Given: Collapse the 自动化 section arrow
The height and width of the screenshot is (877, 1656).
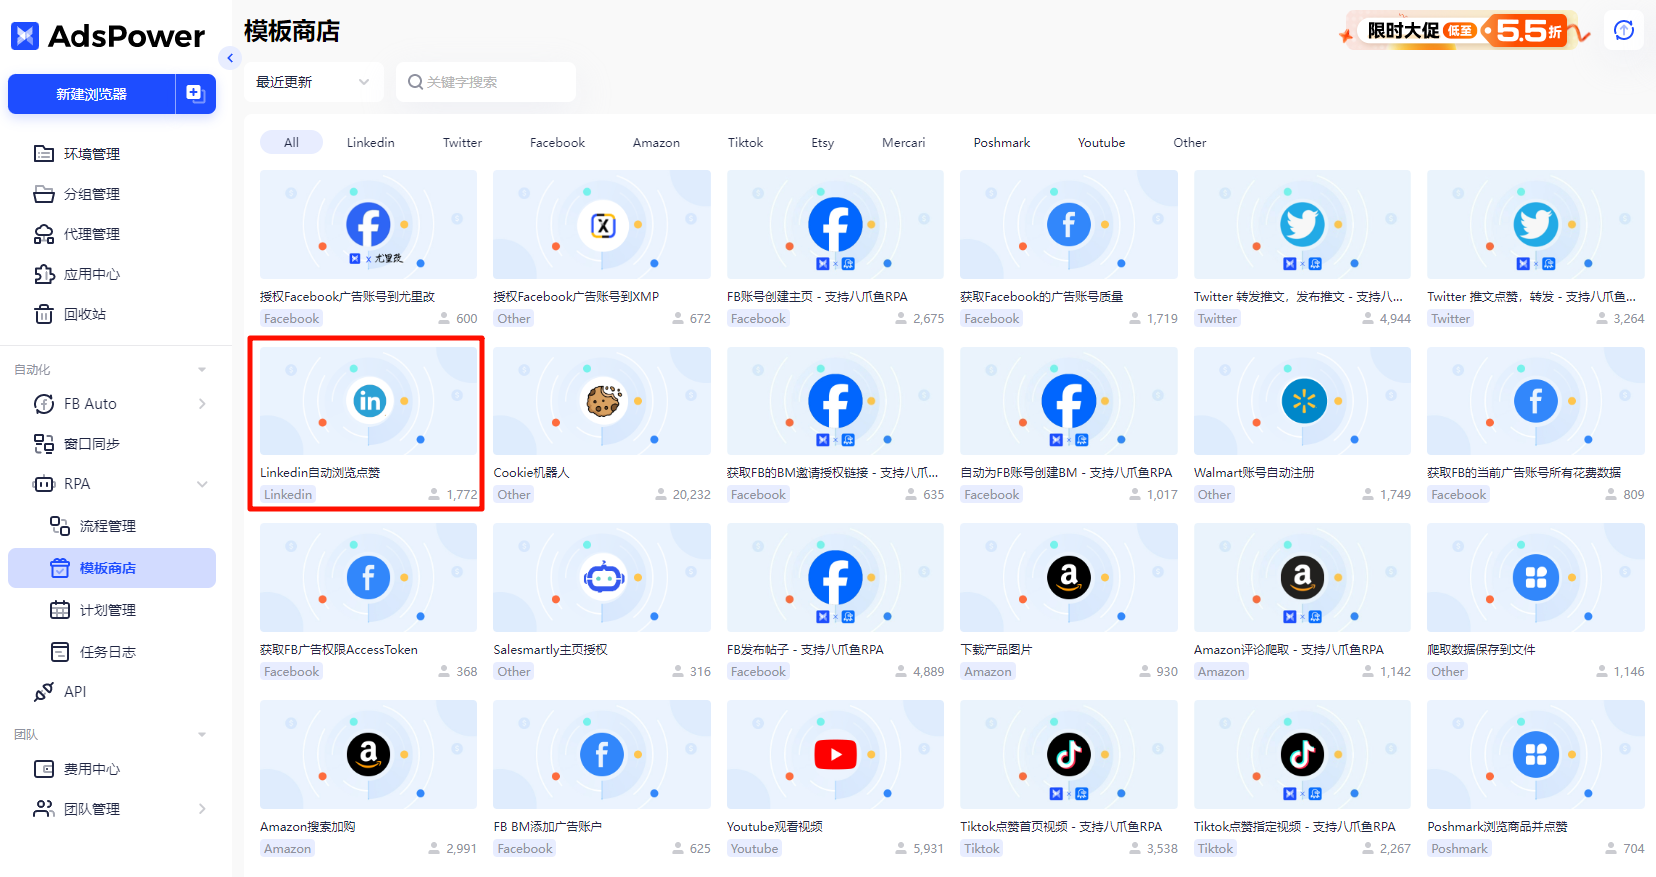Looking at the screenshot, I should pyautogui.click(x=202, y=370).
